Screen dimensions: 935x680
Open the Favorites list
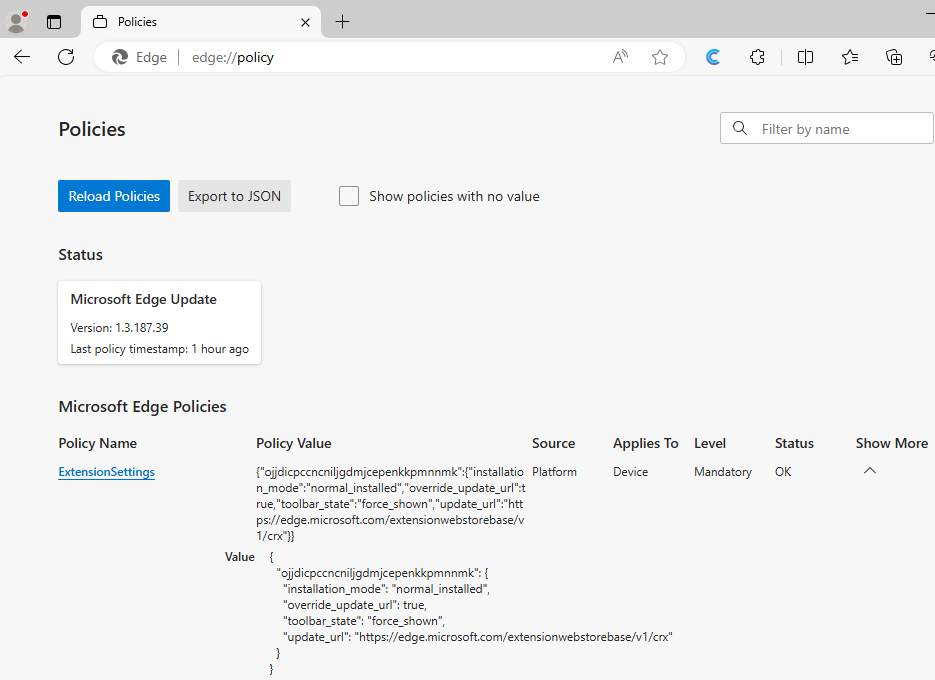[x=850, y=57]
